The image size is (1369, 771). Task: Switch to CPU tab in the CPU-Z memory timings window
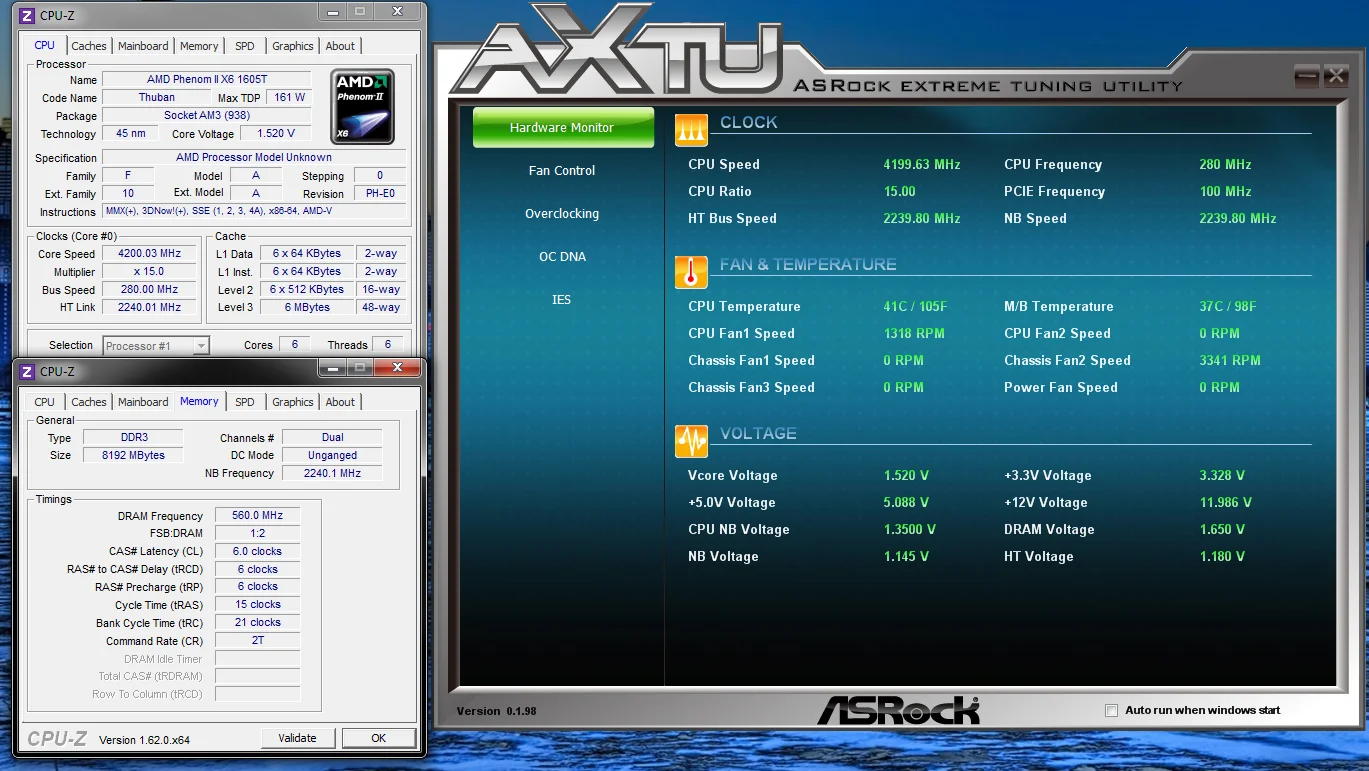point(45,402)
